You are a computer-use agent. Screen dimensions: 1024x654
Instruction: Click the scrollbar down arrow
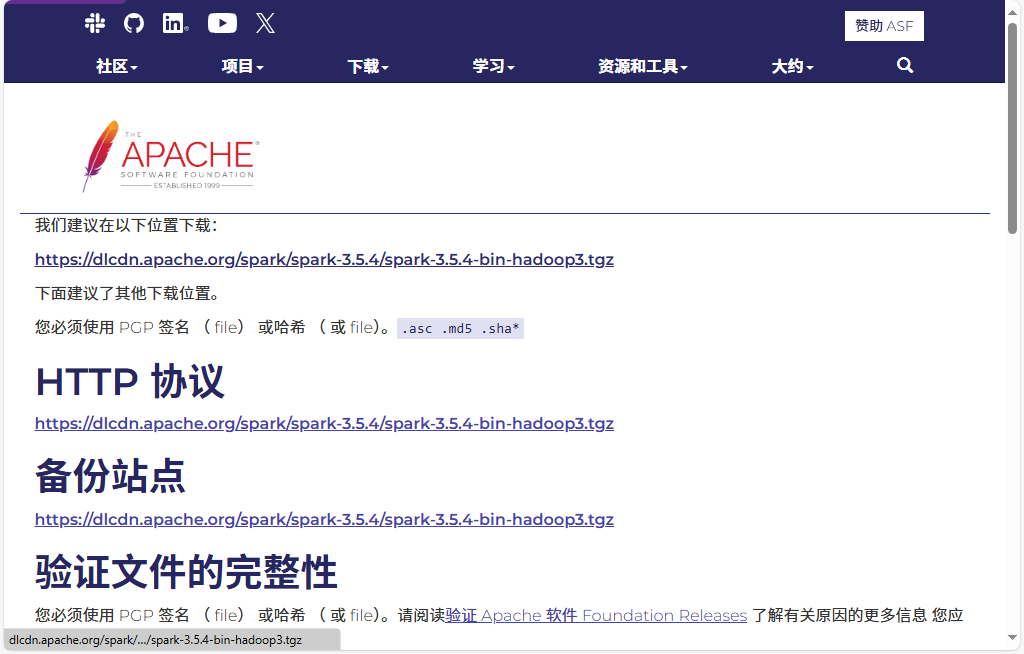[x=1012, y=637]
